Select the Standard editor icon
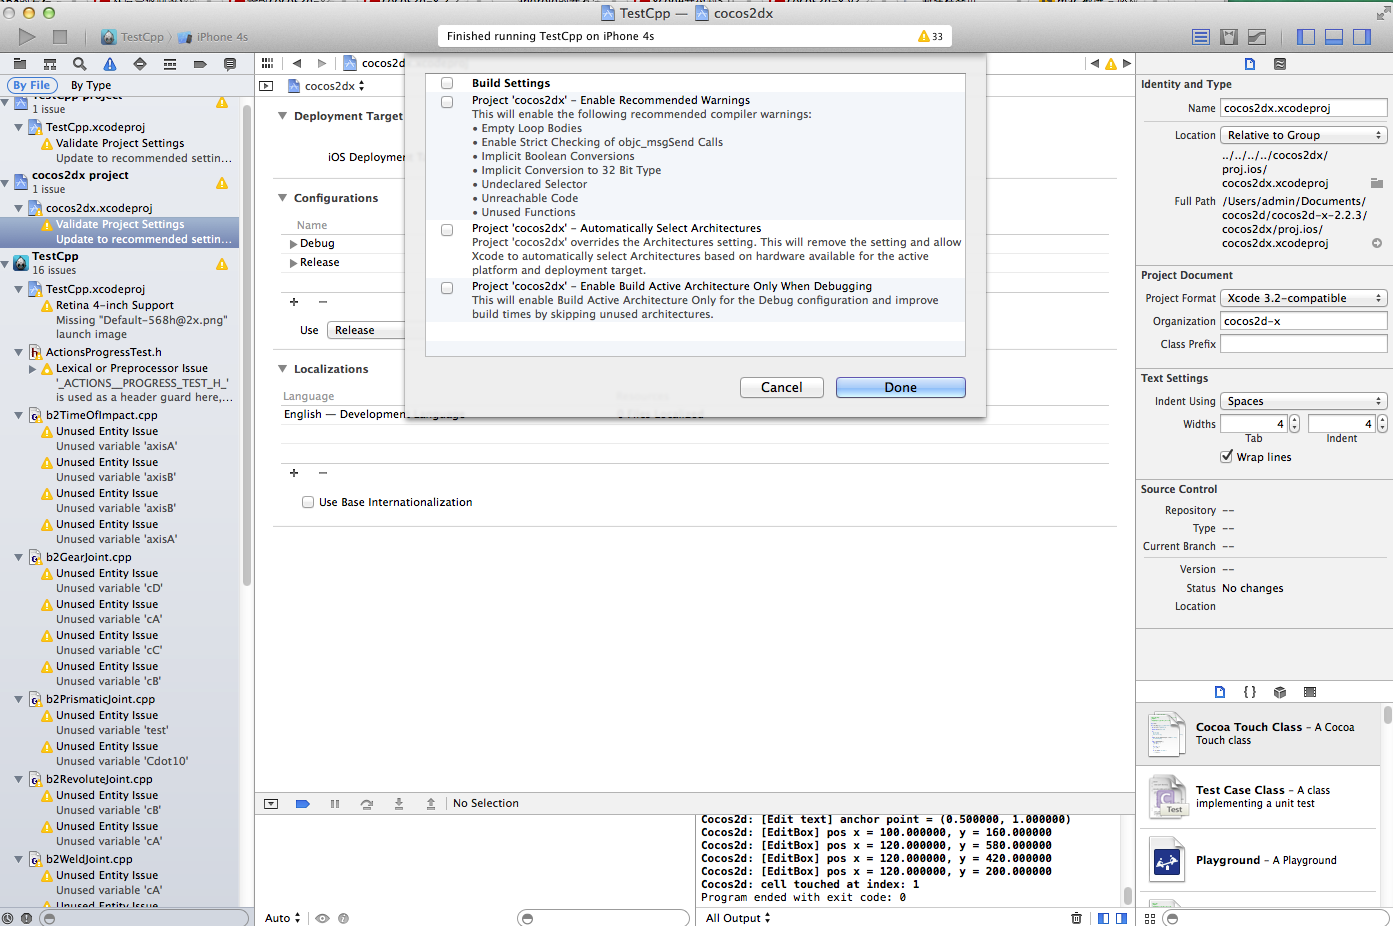1393x926 pixels. click(x=1201, y=37)
